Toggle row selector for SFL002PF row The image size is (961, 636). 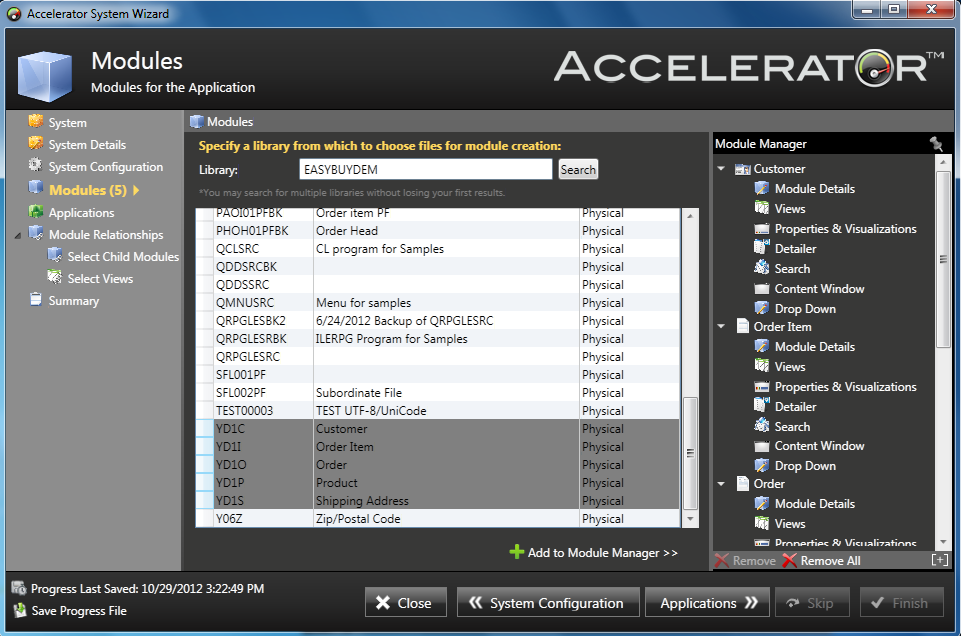coord(205,392)
